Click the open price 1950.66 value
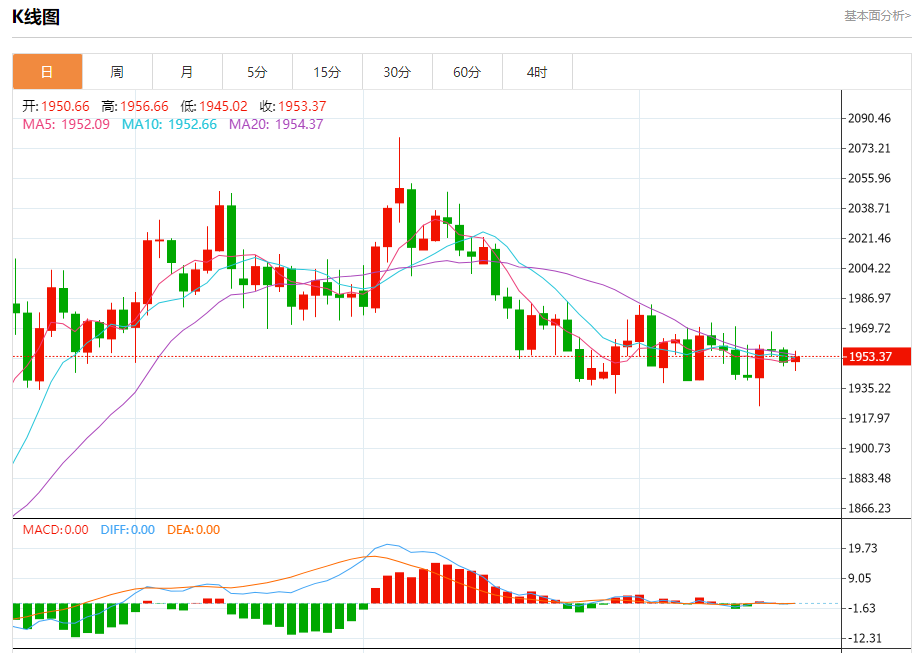921x653 pixels. (x=65, y=106)
